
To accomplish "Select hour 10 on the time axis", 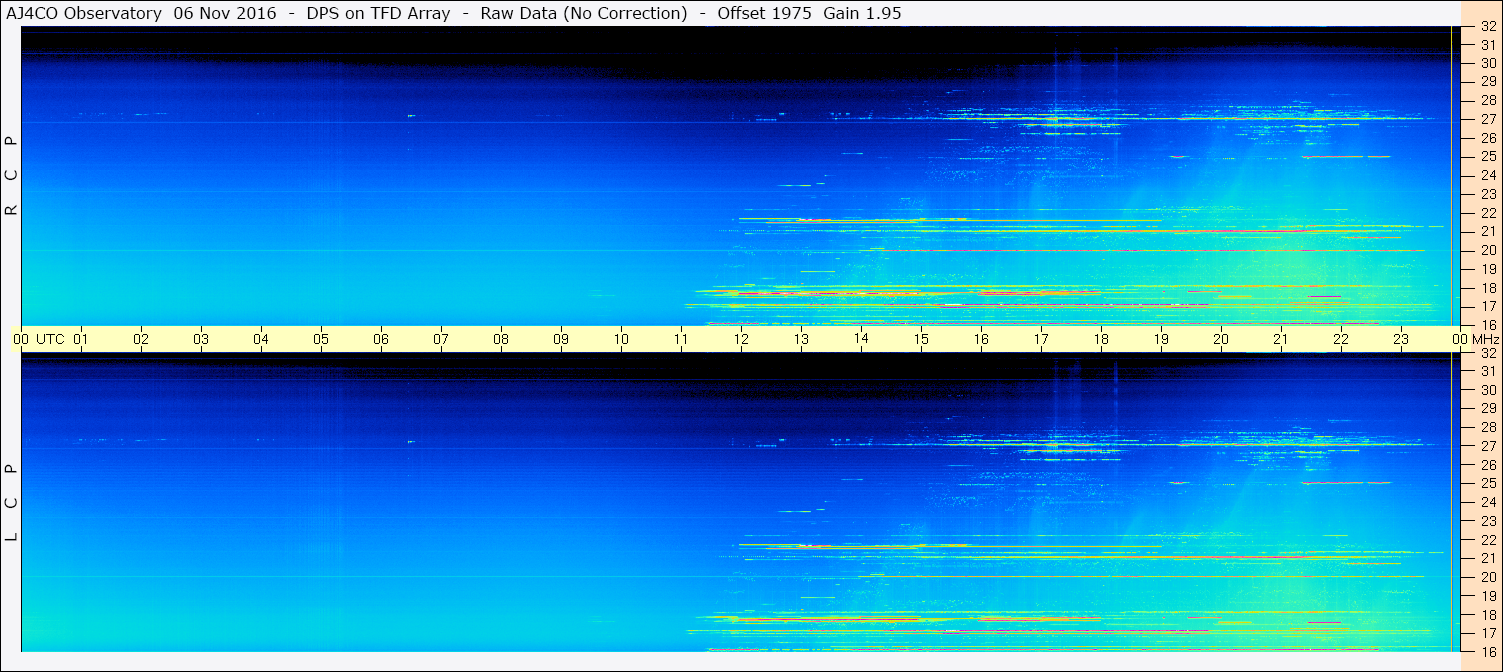I will (x=621, y=339).
